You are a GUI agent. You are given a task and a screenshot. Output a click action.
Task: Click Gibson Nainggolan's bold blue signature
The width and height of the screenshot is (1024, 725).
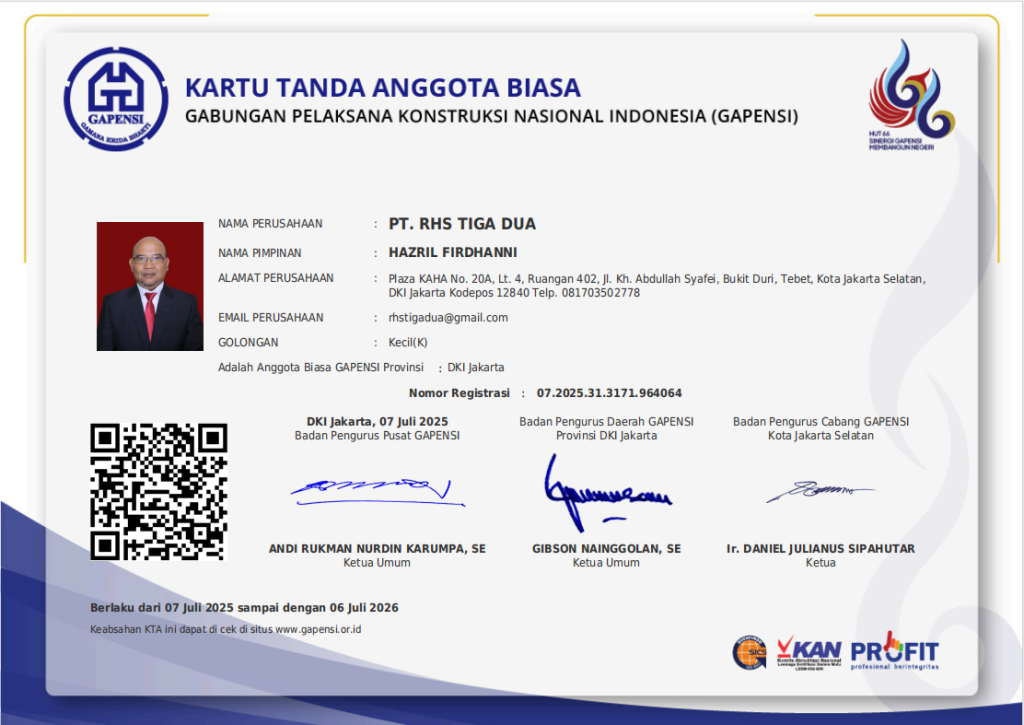599,491
